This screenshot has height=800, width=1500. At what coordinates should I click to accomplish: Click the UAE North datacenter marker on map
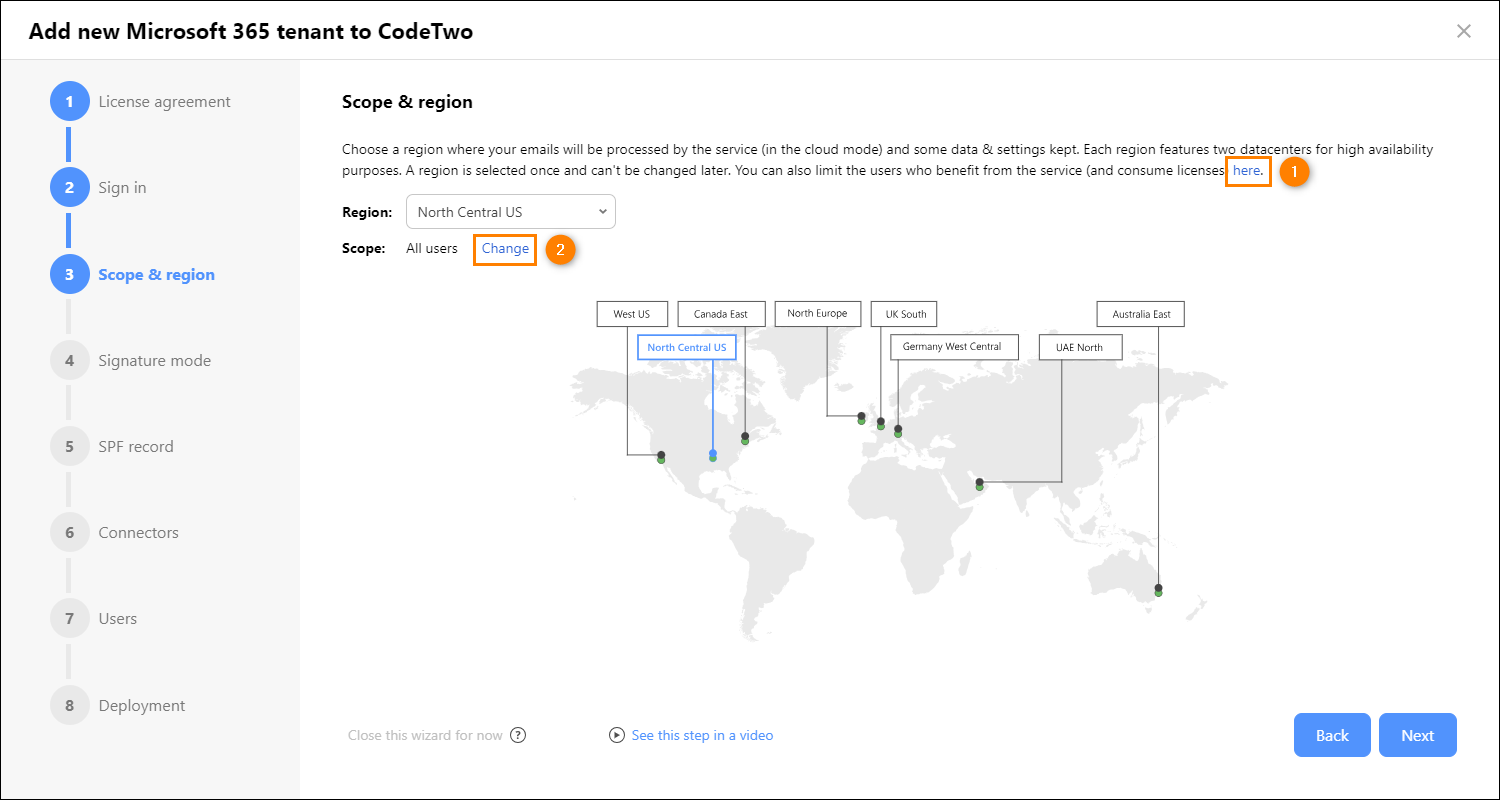point(980,484)
